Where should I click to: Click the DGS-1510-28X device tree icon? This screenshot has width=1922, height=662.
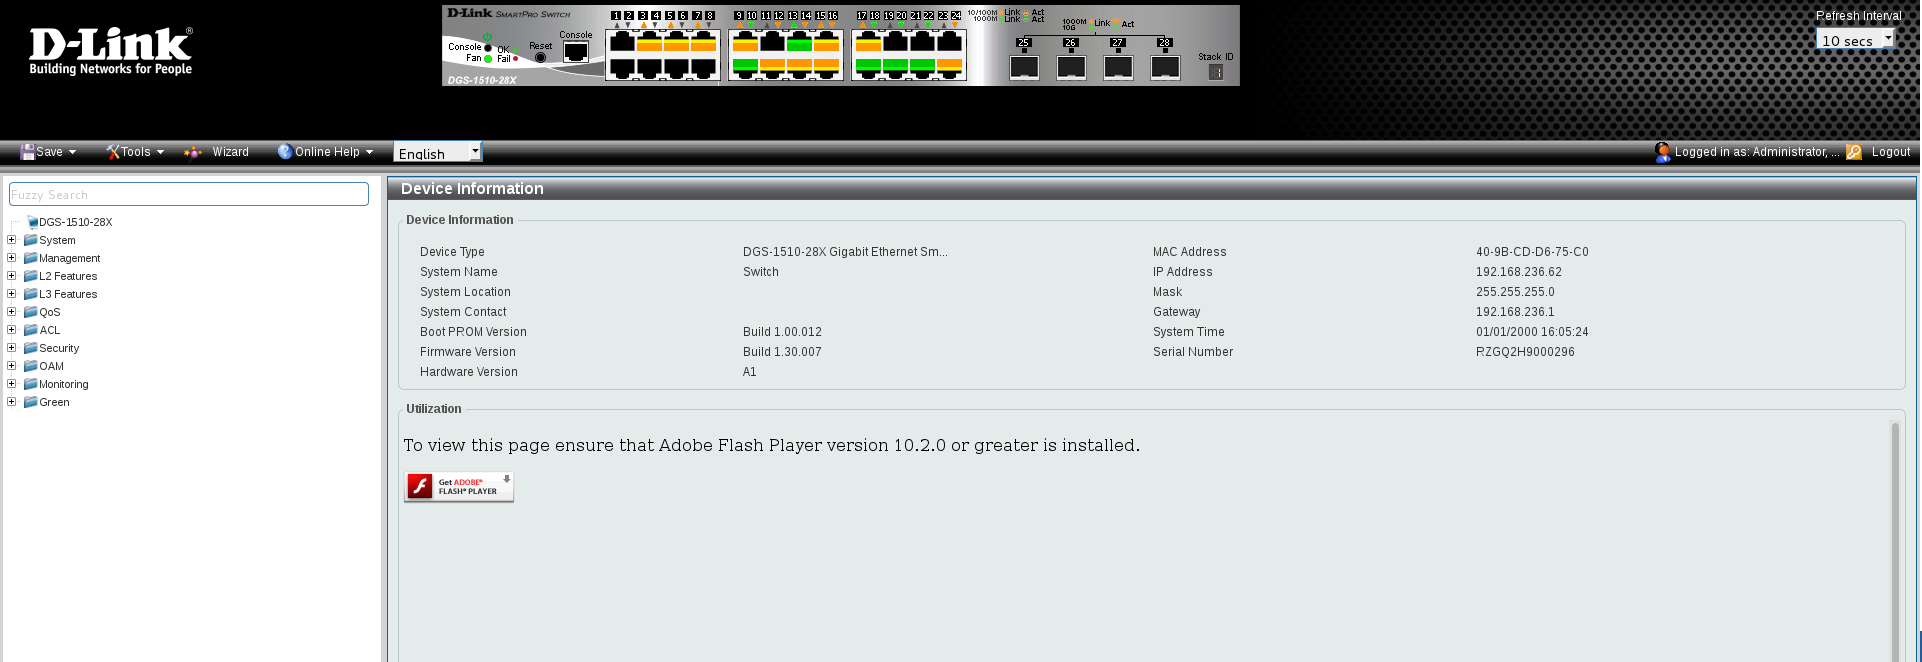[32, 222]
